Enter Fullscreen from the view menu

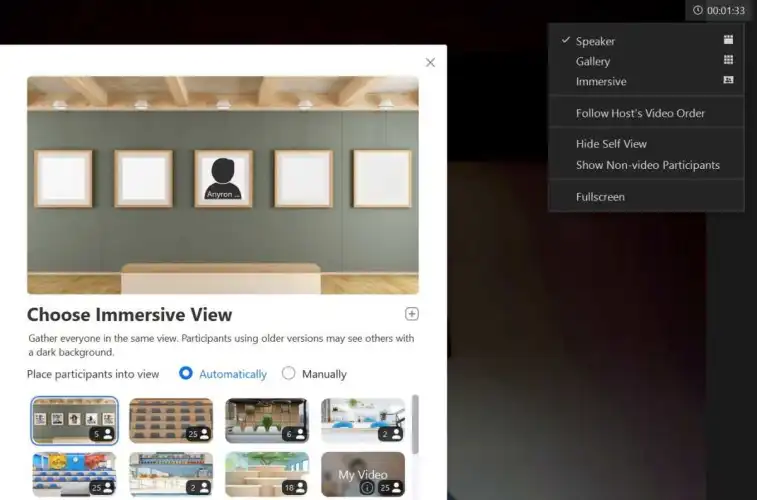pos(600,197)
